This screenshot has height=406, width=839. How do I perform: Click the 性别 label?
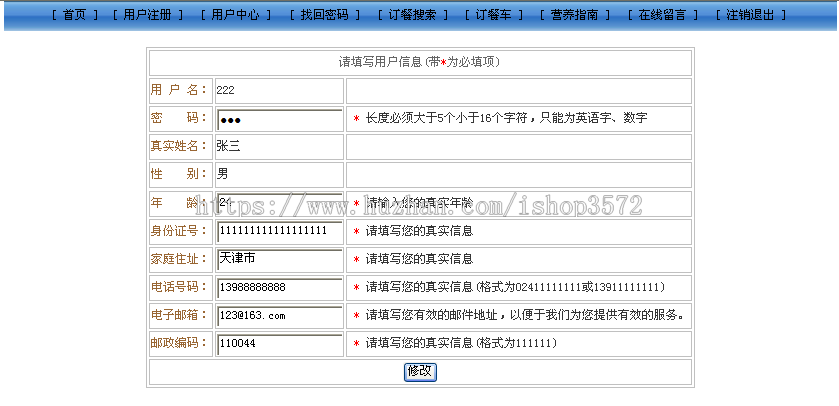179,174
